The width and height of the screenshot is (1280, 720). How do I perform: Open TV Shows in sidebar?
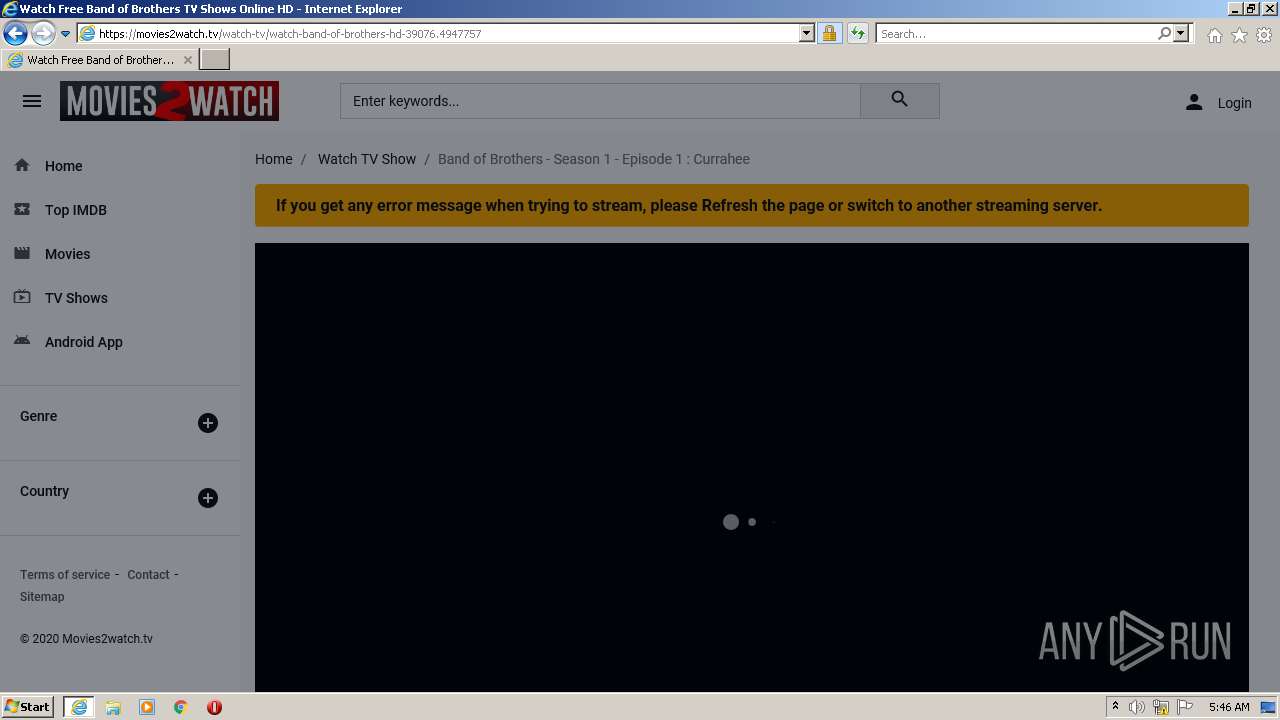[x=76, y=298]
